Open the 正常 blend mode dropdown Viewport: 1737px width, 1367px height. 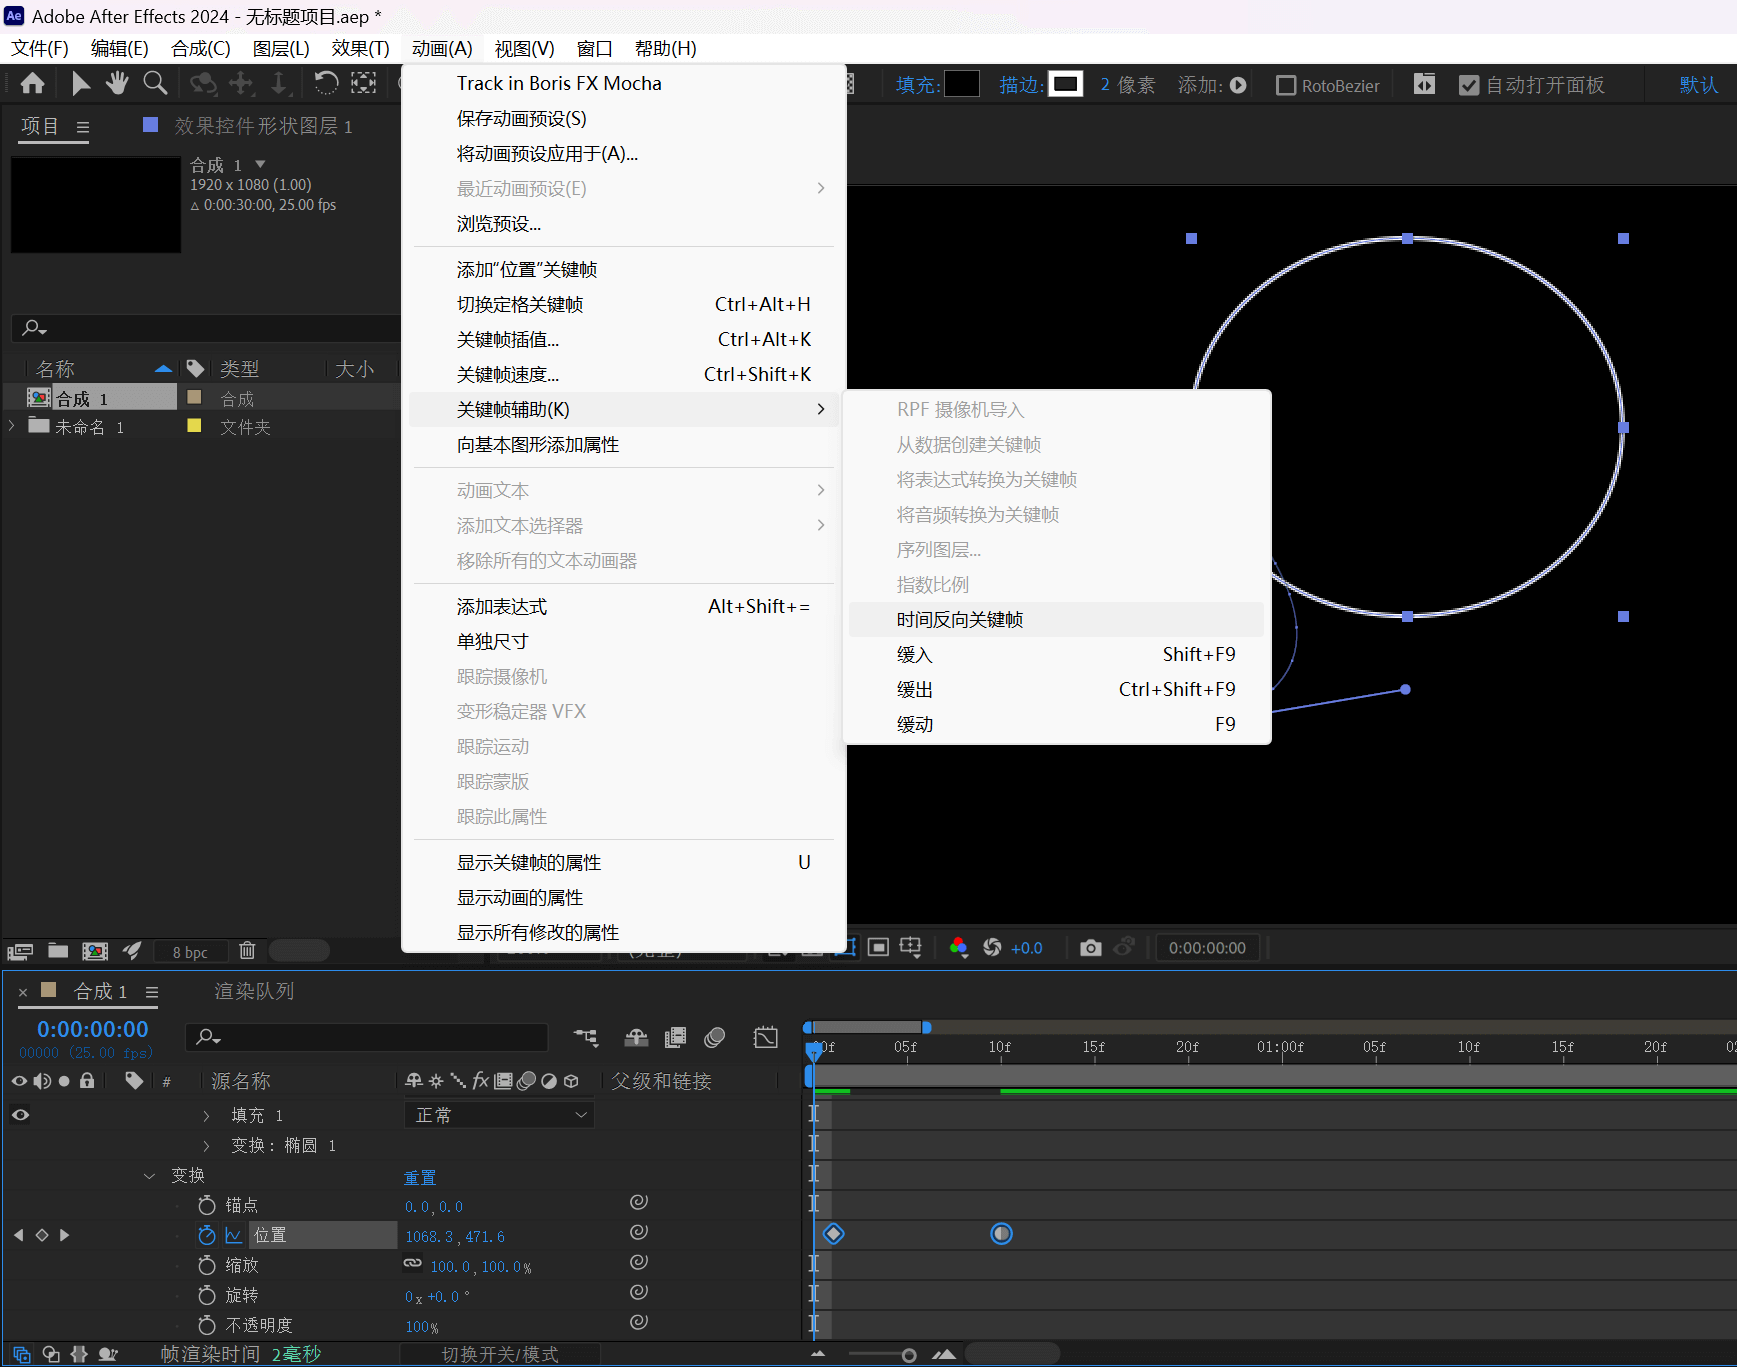499,1115
